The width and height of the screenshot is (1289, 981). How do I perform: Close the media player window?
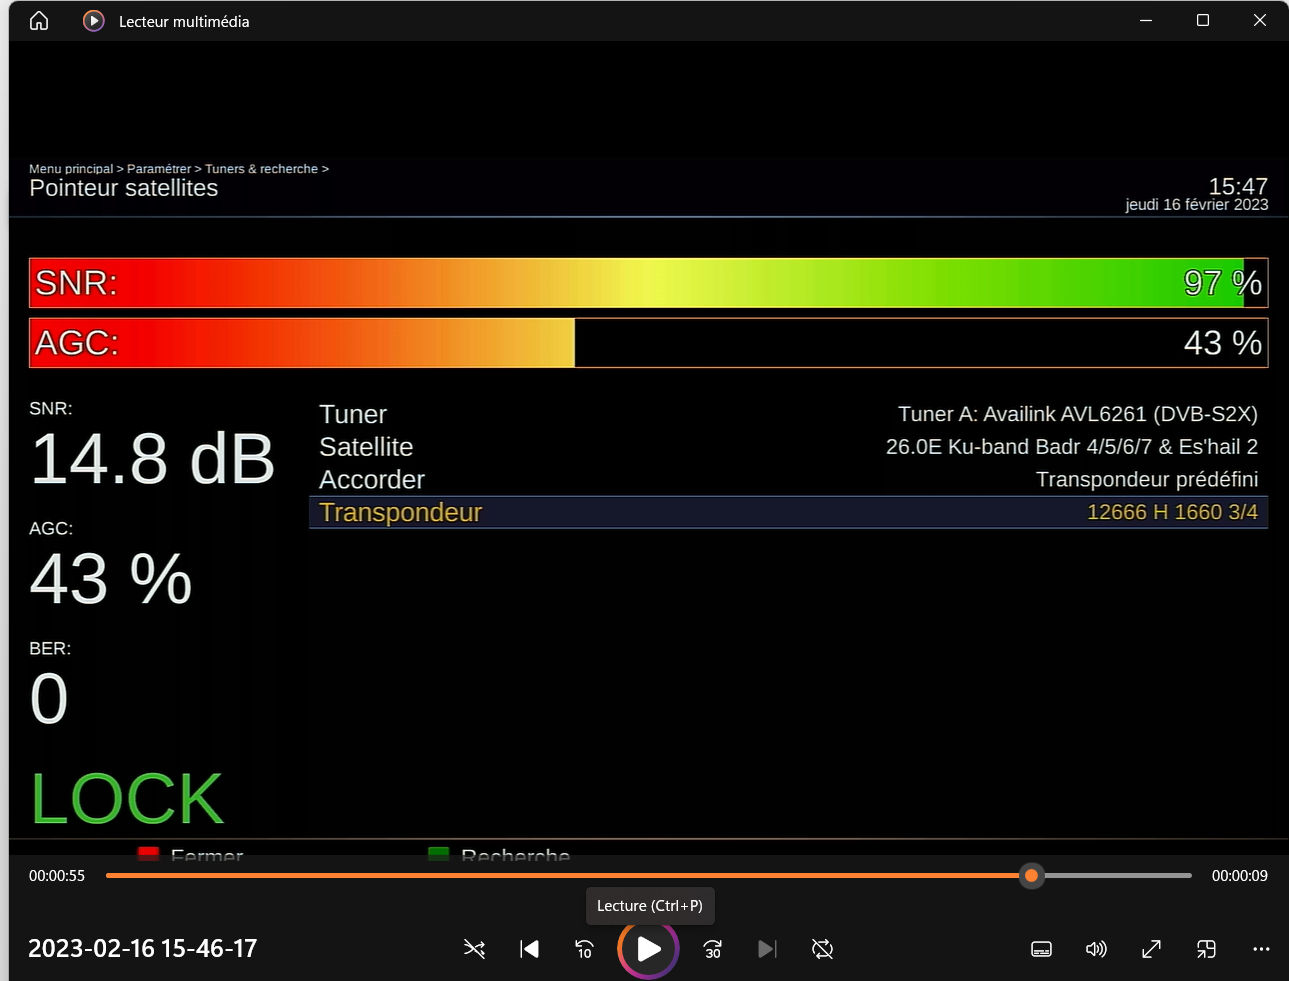1260,21
